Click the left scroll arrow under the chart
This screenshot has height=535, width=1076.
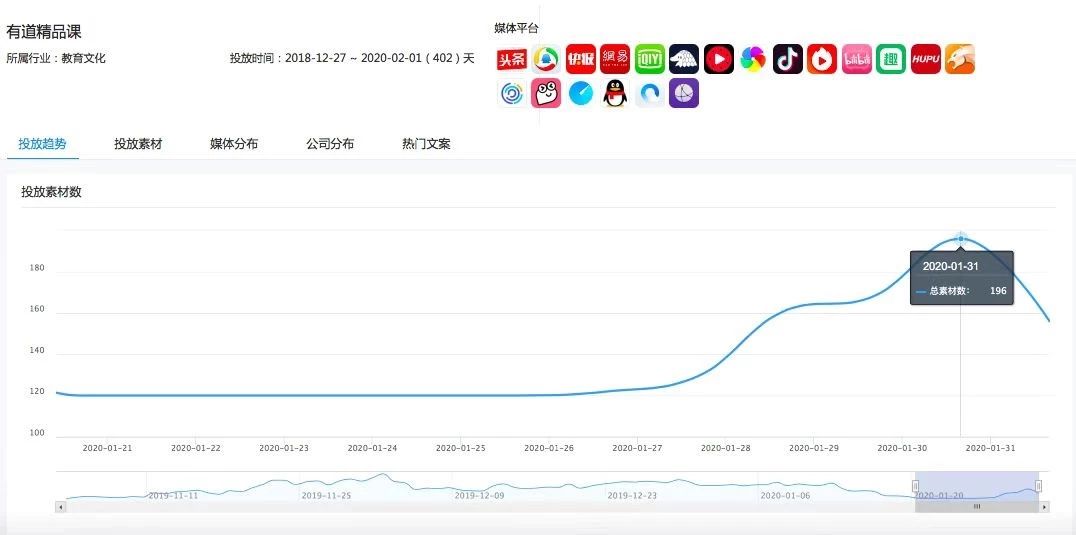pos(60,507)
